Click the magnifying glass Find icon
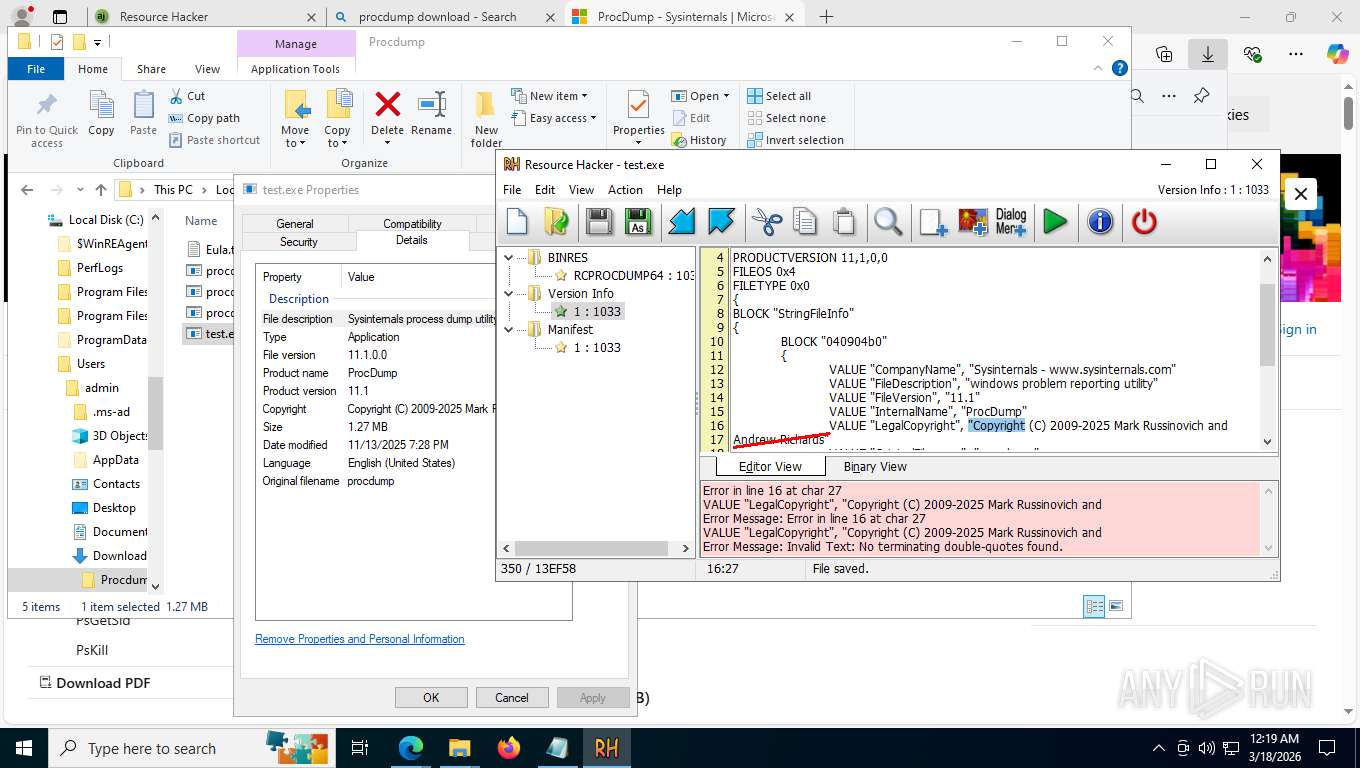The width and height of the screenshot is (1360, 768). 888,221
